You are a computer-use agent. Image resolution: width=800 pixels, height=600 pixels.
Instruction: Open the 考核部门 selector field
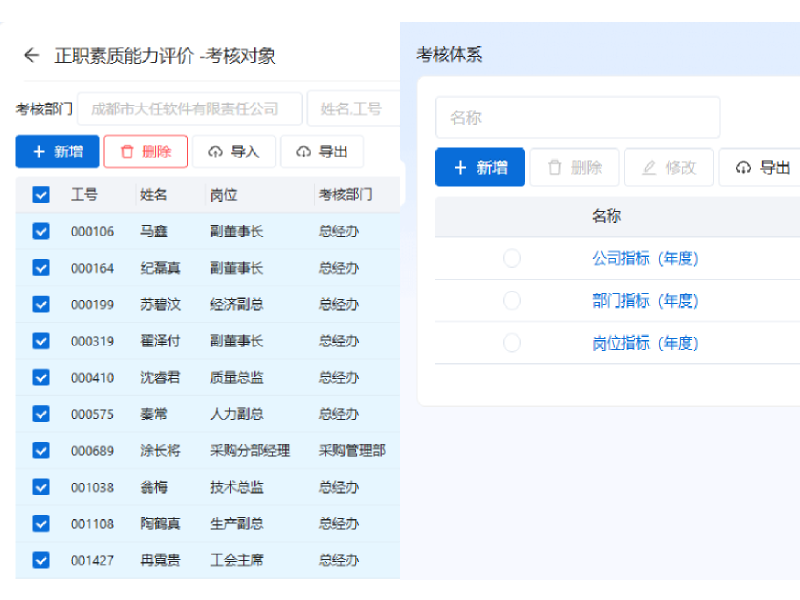(x=190, y=109)
